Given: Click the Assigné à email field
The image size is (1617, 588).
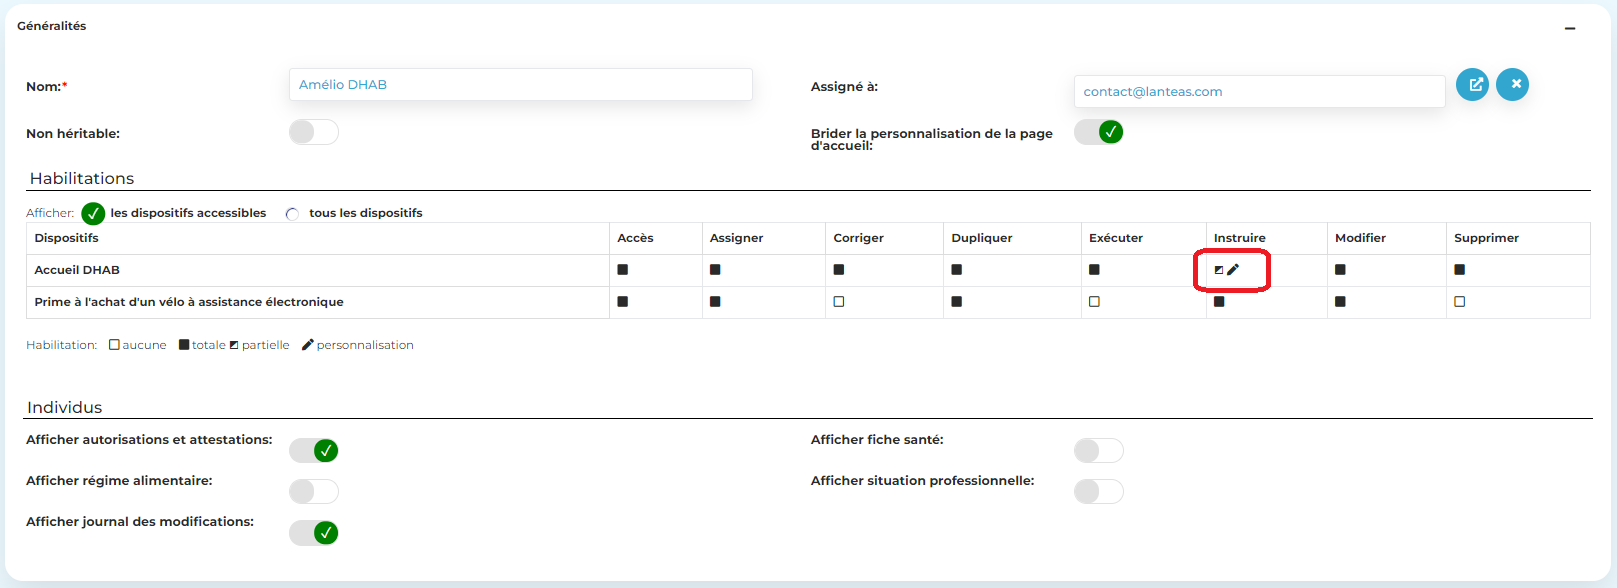Looking at the screenshot, I should click(x=1259, y=92).
